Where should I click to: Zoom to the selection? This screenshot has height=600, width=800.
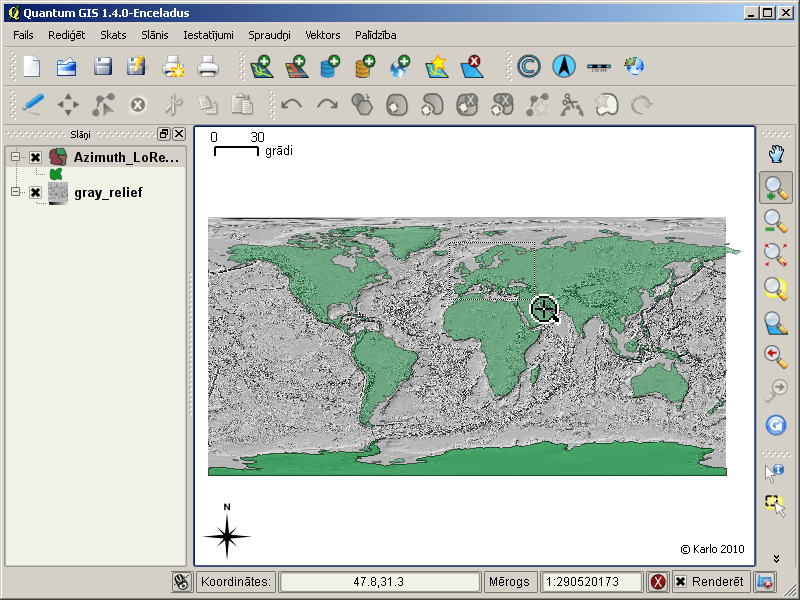click(x=776, y=288)
